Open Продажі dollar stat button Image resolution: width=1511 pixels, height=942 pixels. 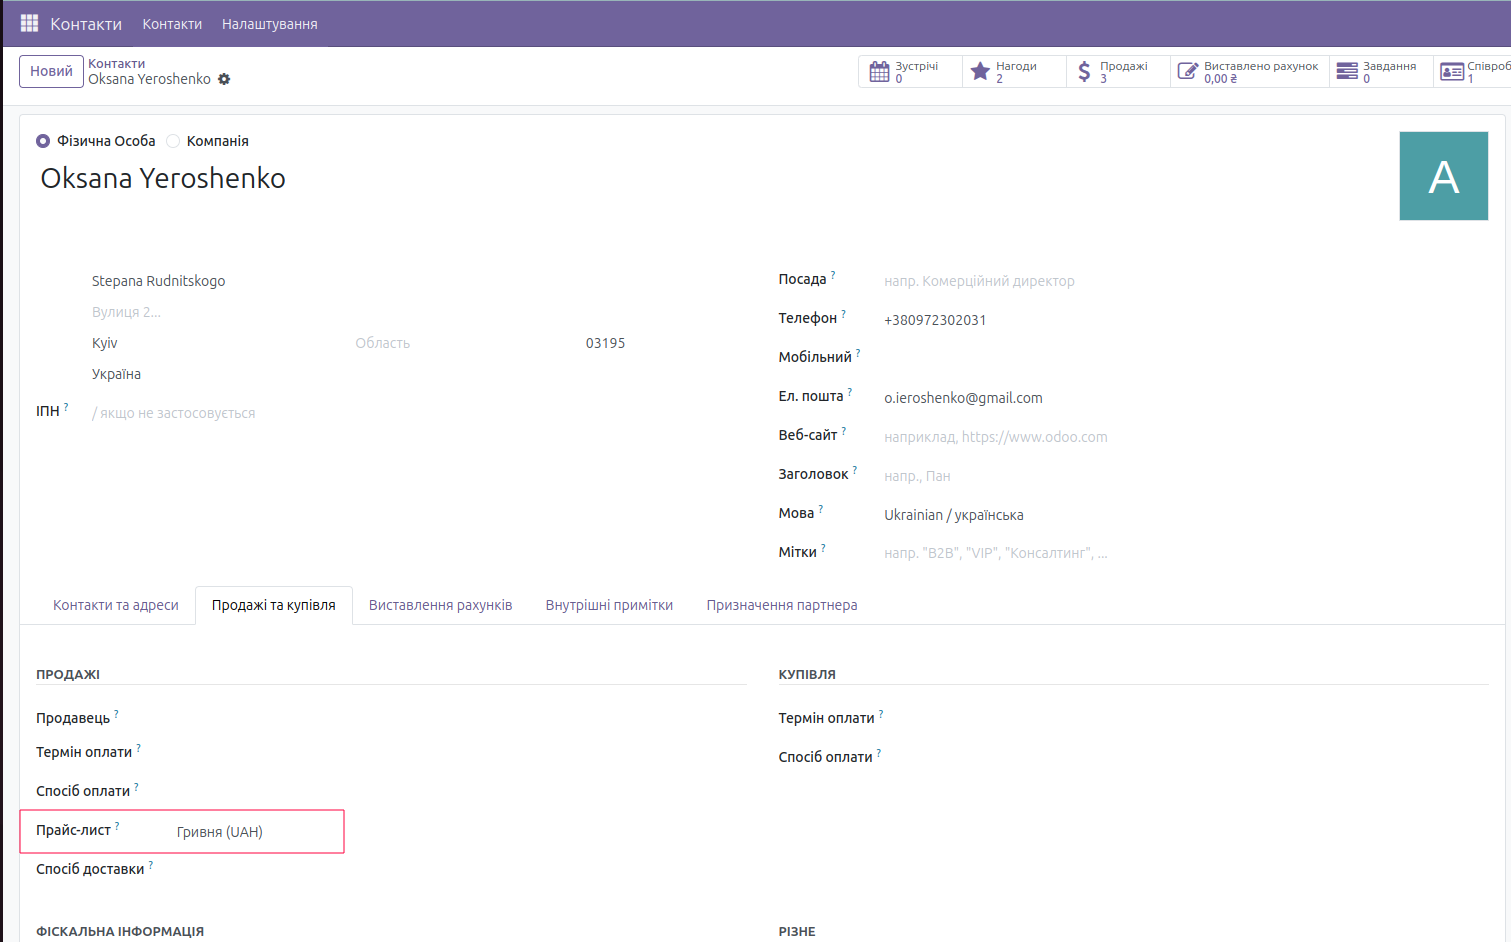coord(1118,72)
